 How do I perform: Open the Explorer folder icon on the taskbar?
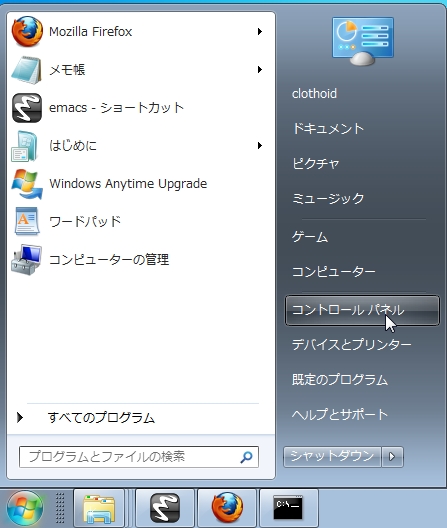[x=99, y=508]
